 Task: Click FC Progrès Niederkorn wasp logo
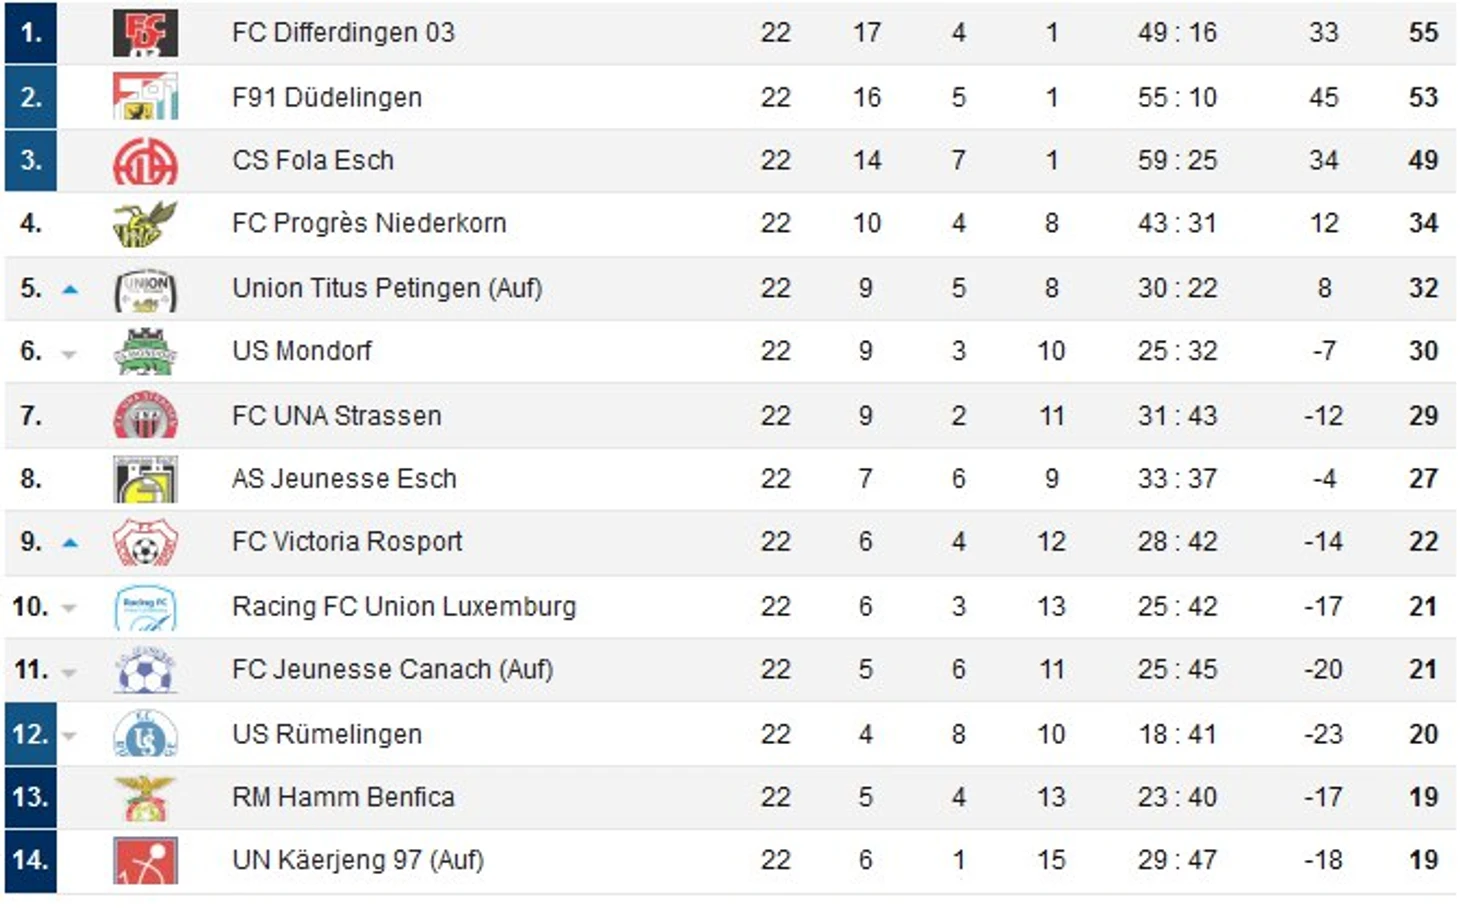click(145, 224)
